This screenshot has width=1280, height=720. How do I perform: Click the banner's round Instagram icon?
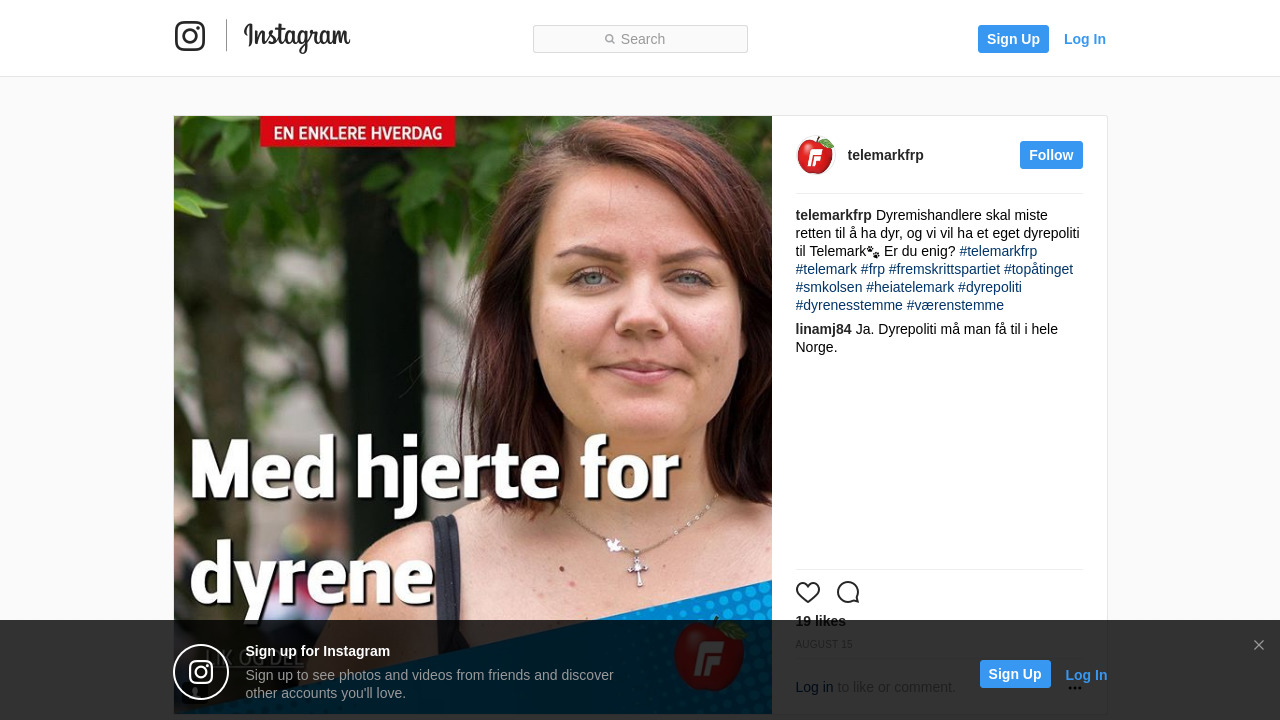tap(201, 672)
